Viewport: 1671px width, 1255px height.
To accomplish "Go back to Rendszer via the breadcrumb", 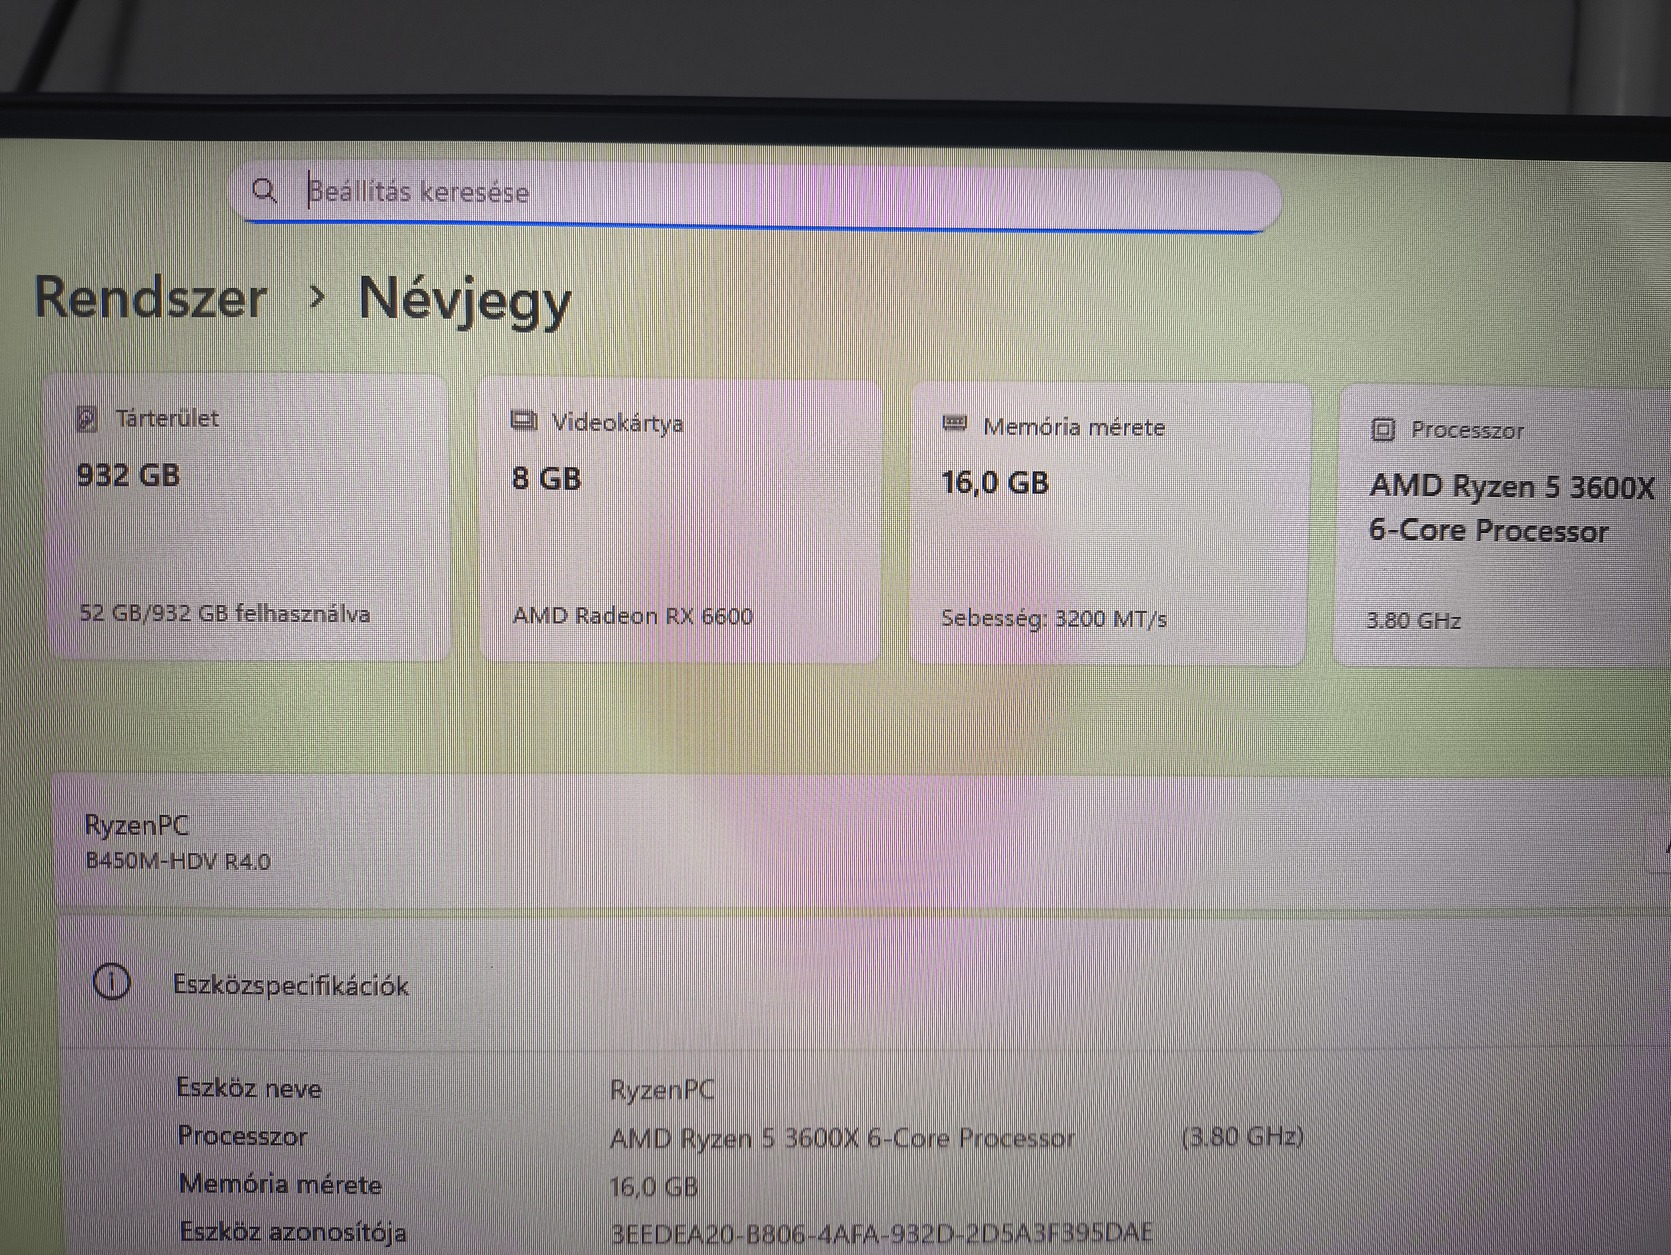I will (151, 298).
